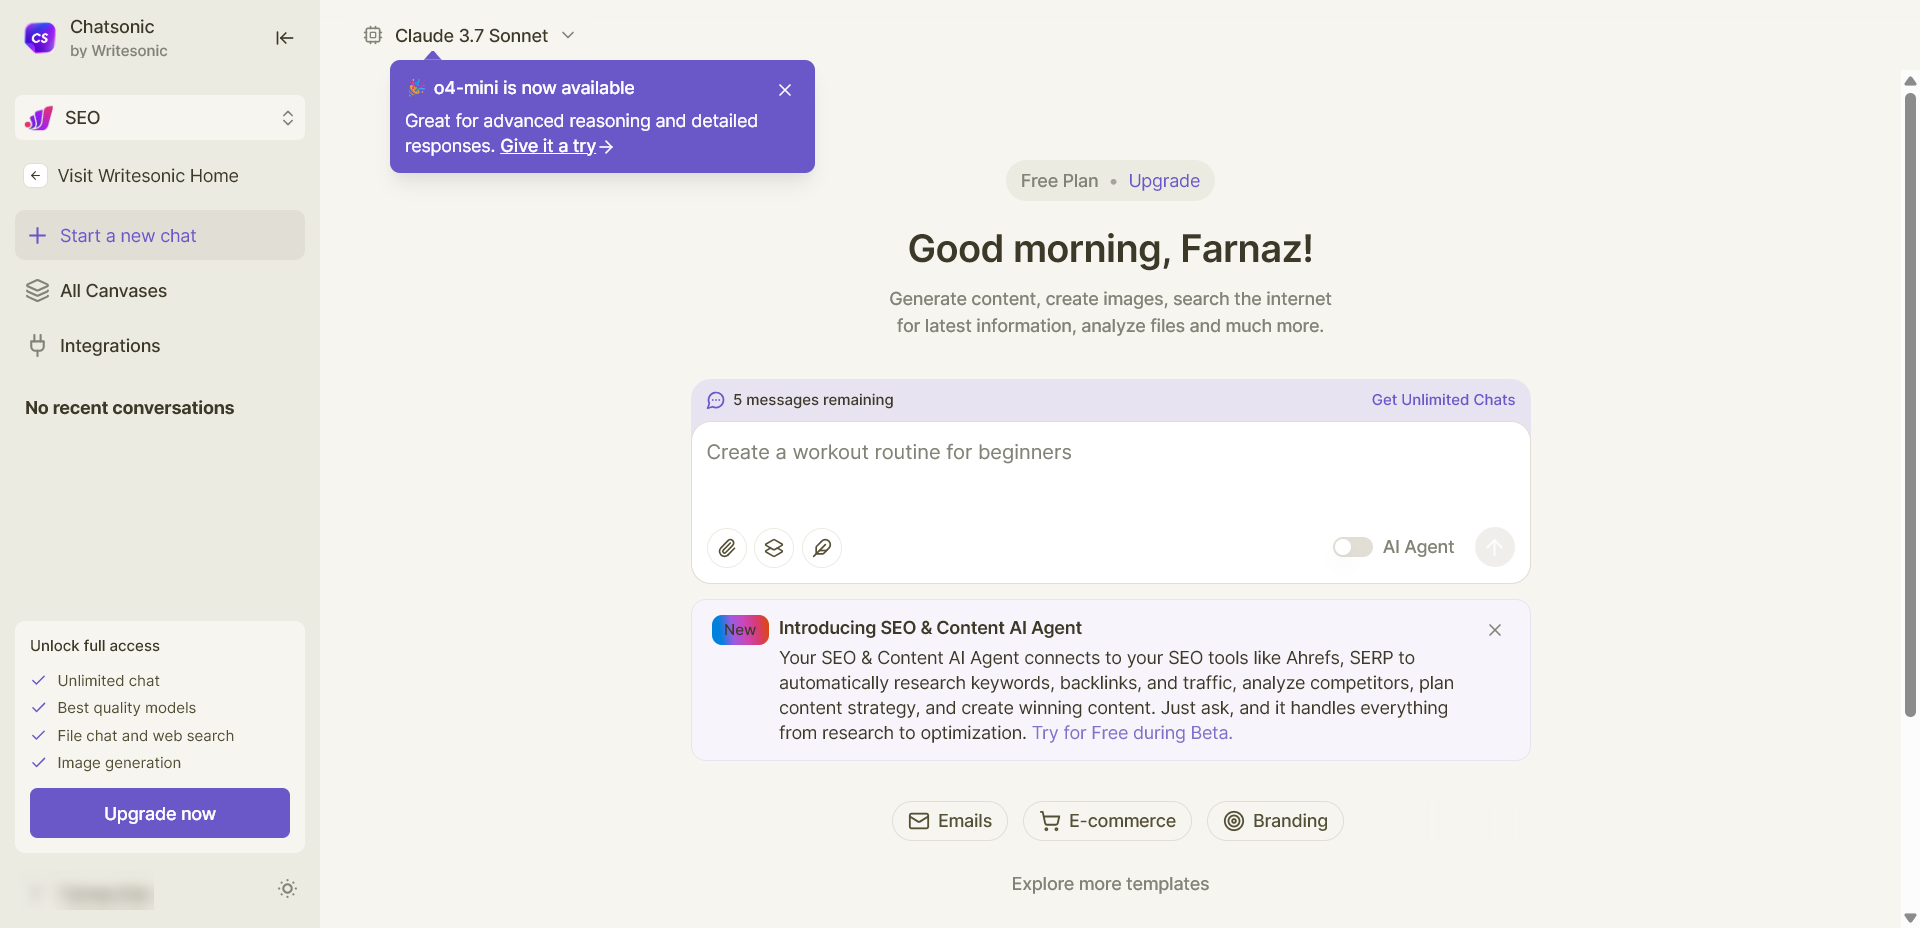Select the Emails template
This screenshot has height=928, width=1920.
click(x=950, y=821)
